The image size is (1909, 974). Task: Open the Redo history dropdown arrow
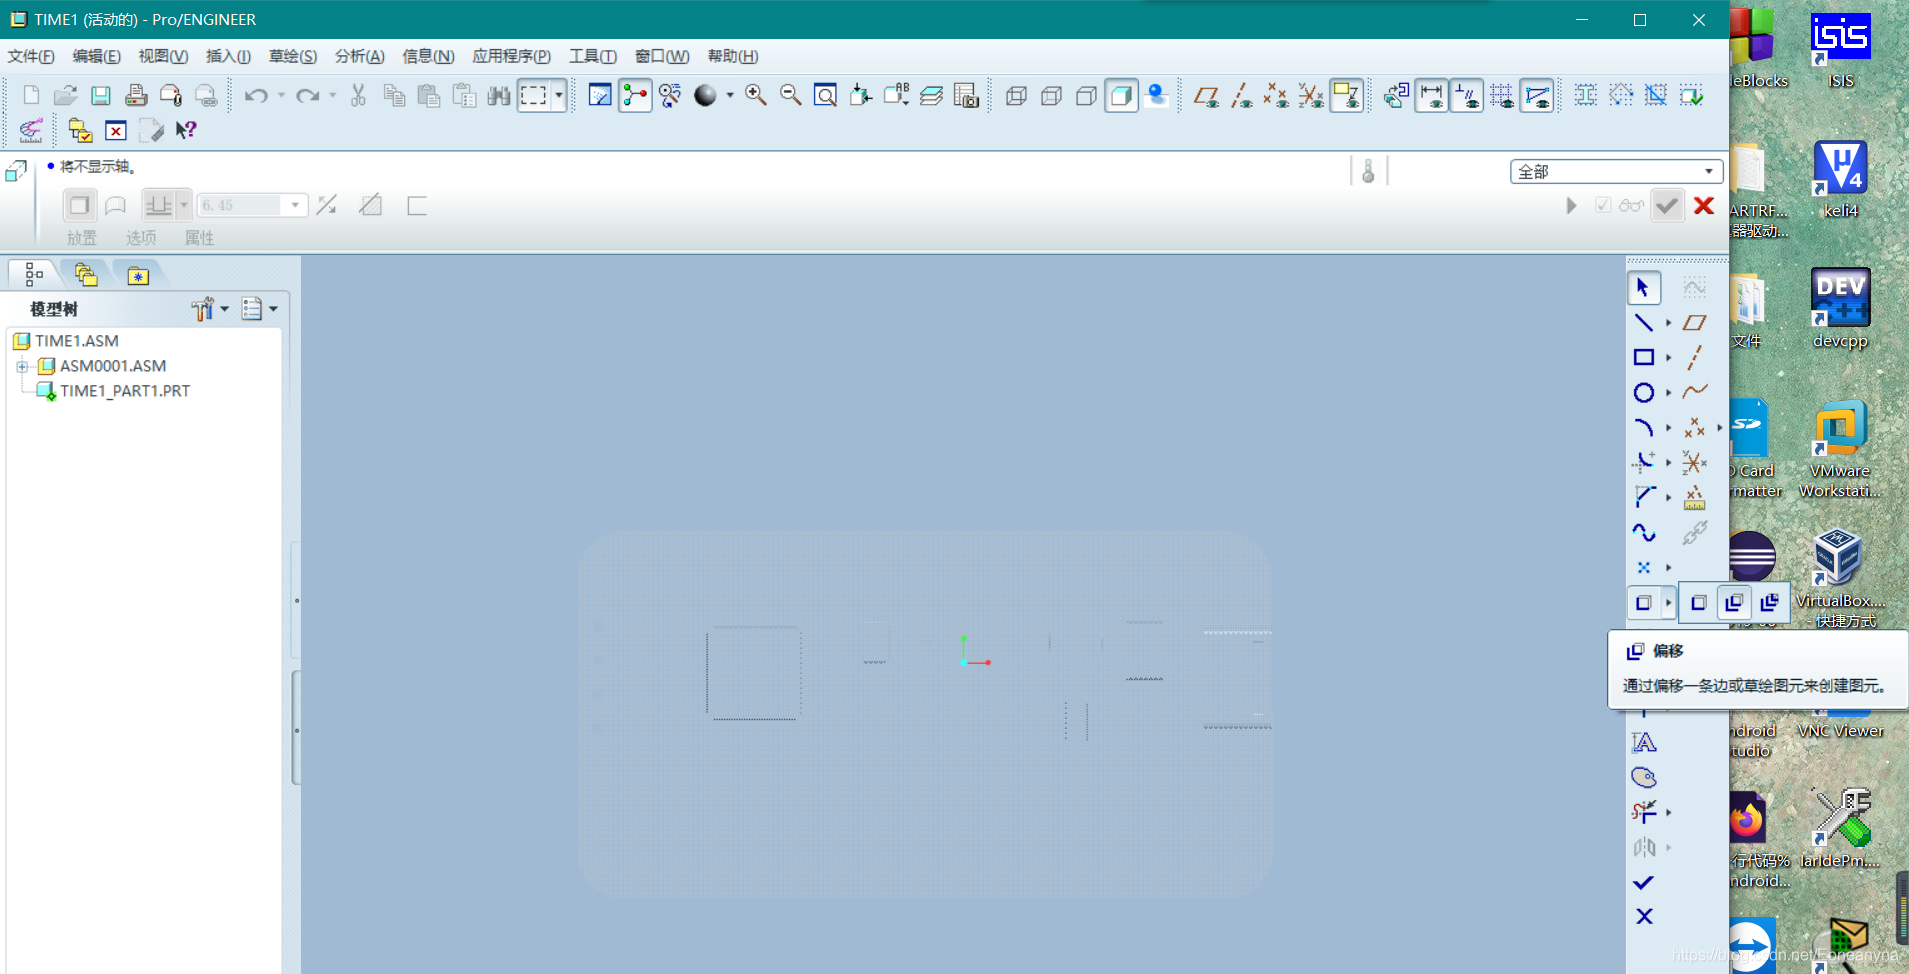click(333, 95)
